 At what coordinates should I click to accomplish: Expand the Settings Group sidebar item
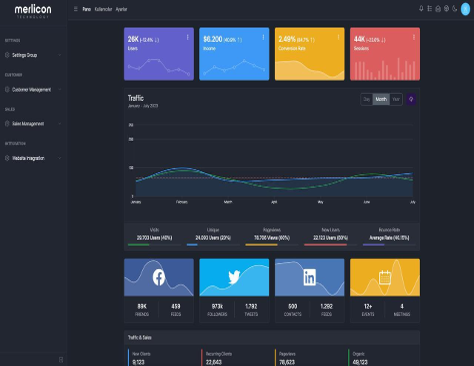pos(33,55)
